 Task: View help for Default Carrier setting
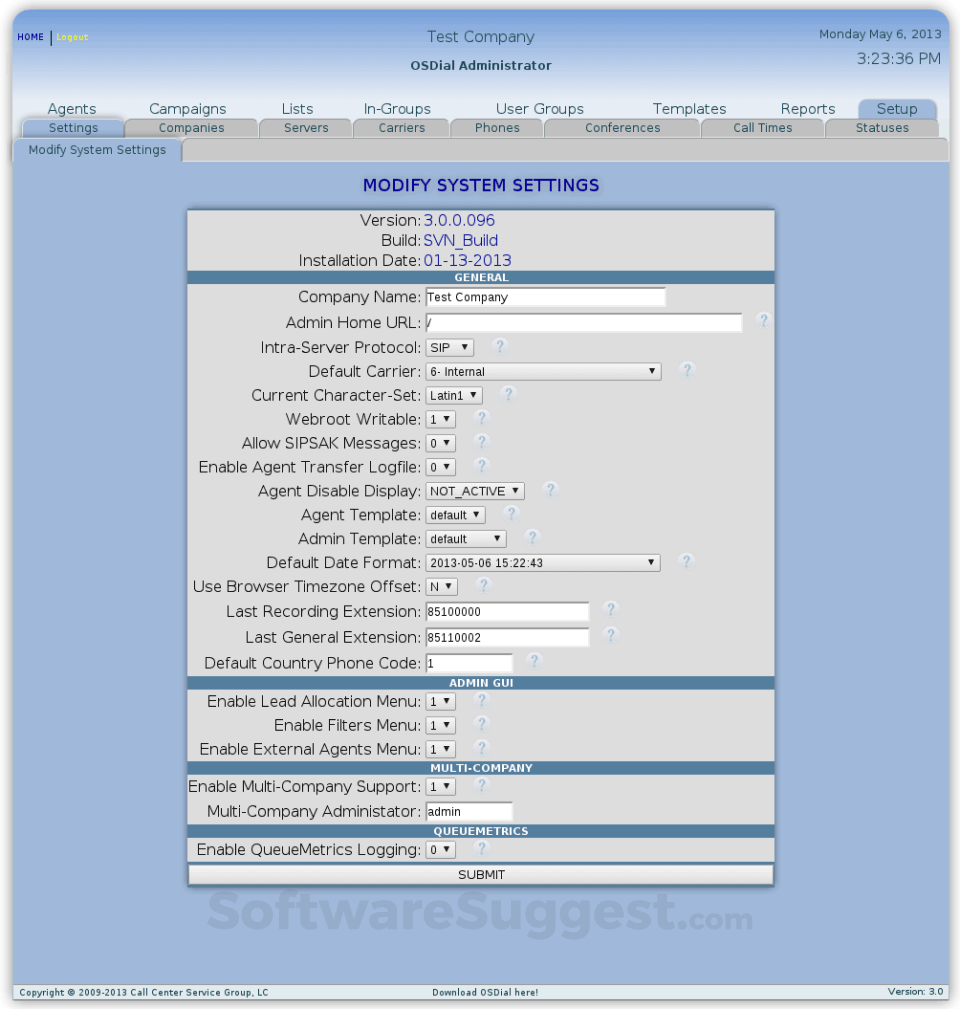[x=687, y=369]
